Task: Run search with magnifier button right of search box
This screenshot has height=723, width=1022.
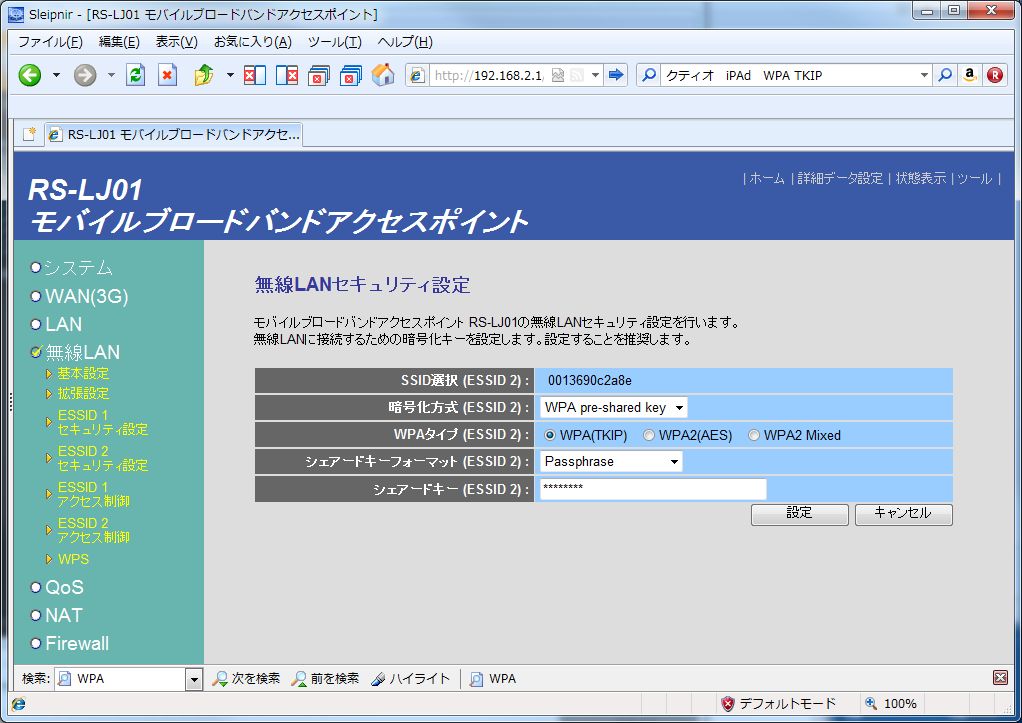Action: pyautogui.click(x=945, y=75)
